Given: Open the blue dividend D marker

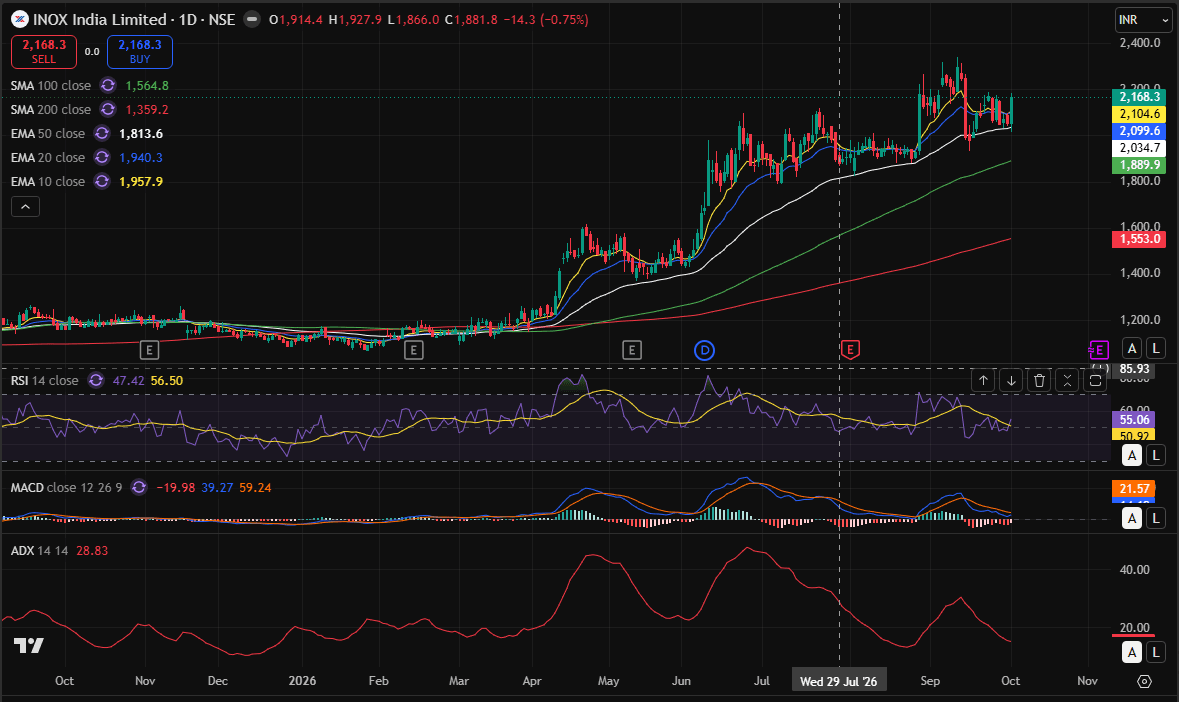Looking at the screenshot, I should pos(705,349).
